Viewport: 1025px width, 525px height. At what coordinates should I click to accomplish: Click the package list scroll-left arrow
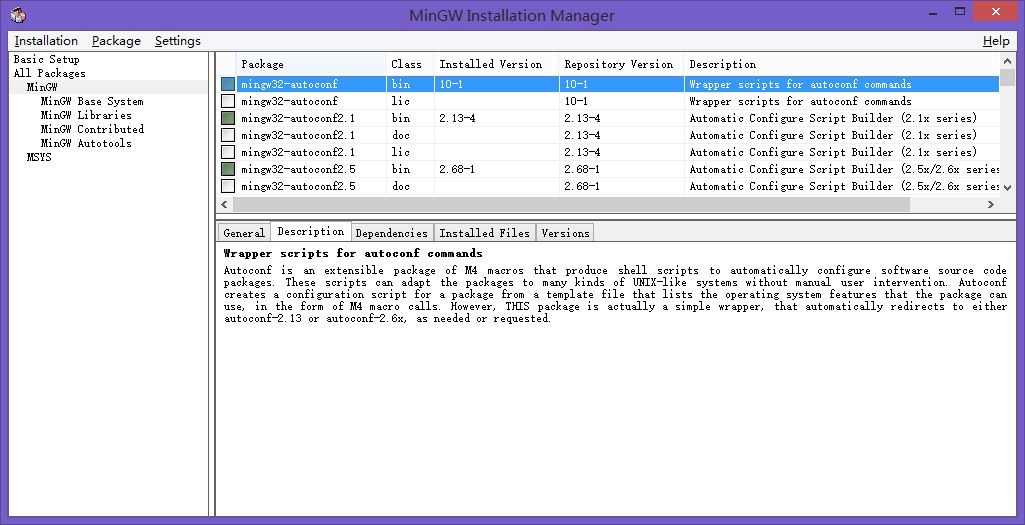coord(224,204)
